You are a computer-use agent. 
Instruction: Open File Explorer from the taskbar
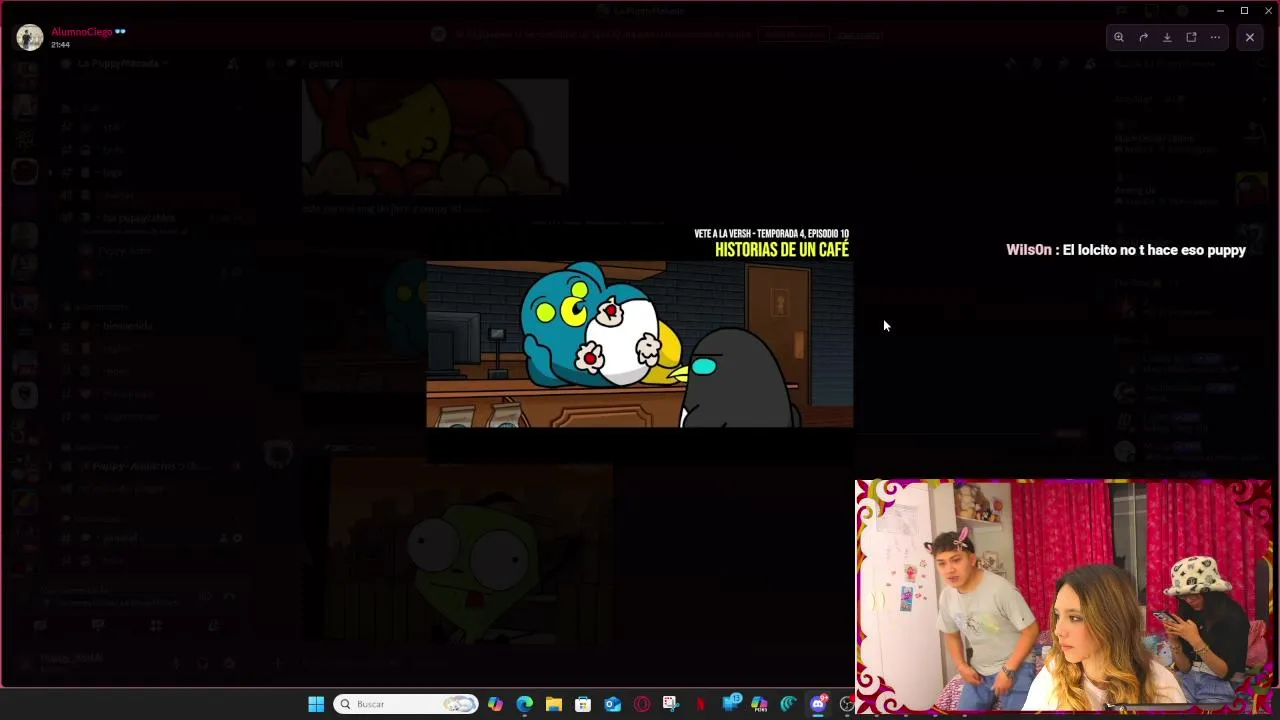(554, 704)
